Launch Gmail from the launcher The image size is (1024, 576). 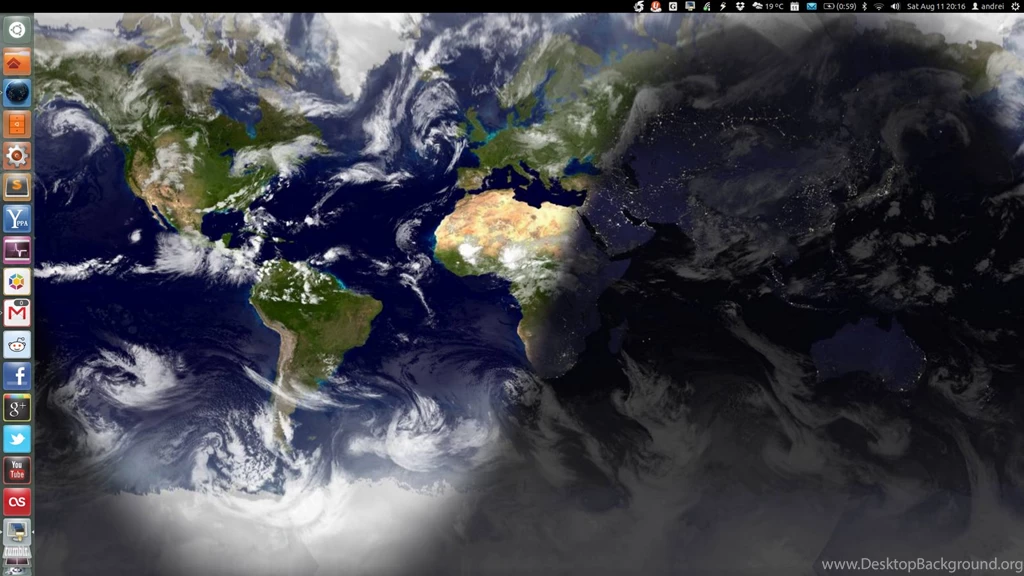point(16,314)
